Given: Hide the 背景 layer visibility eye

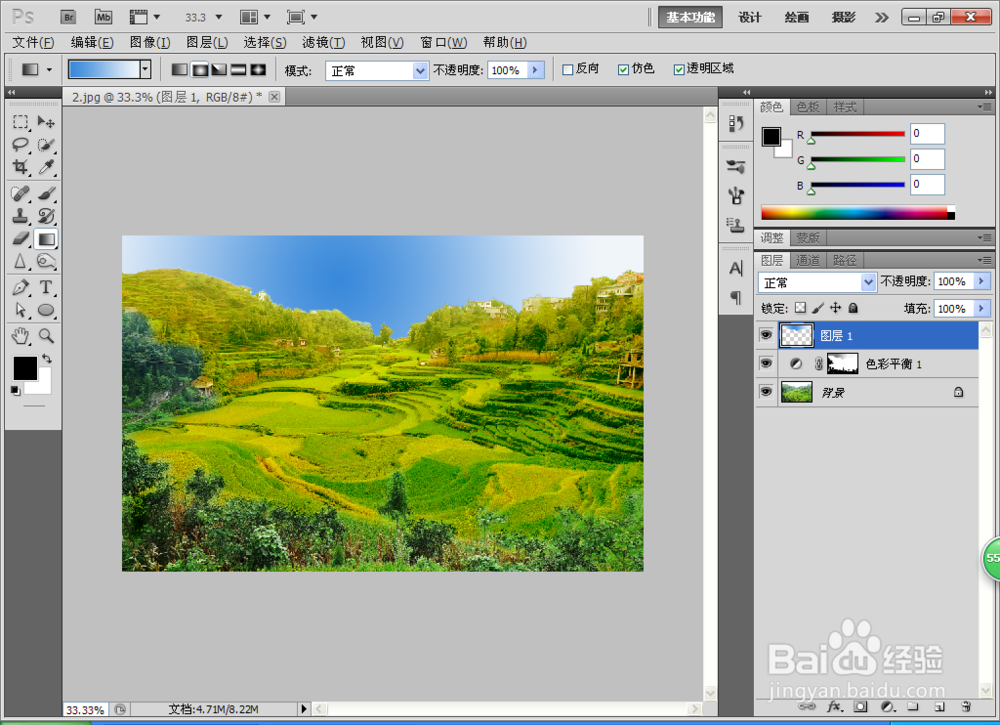Looking at the screenshot, I should pos(766,392).
